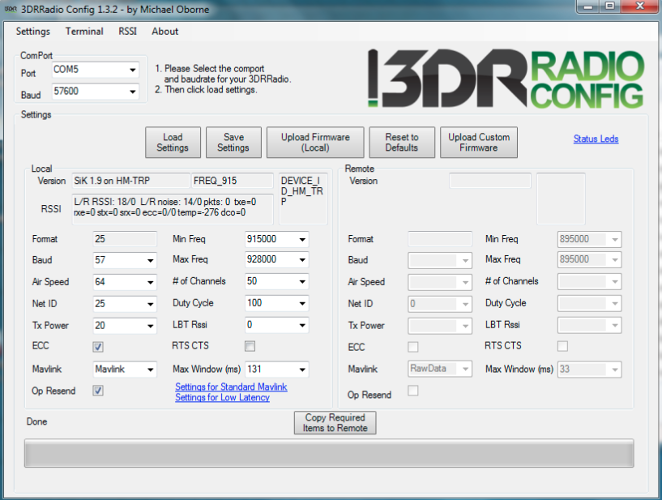
Task: Click the FREQ_915 field
Action: pyautogui.click(x=232, y=181)
